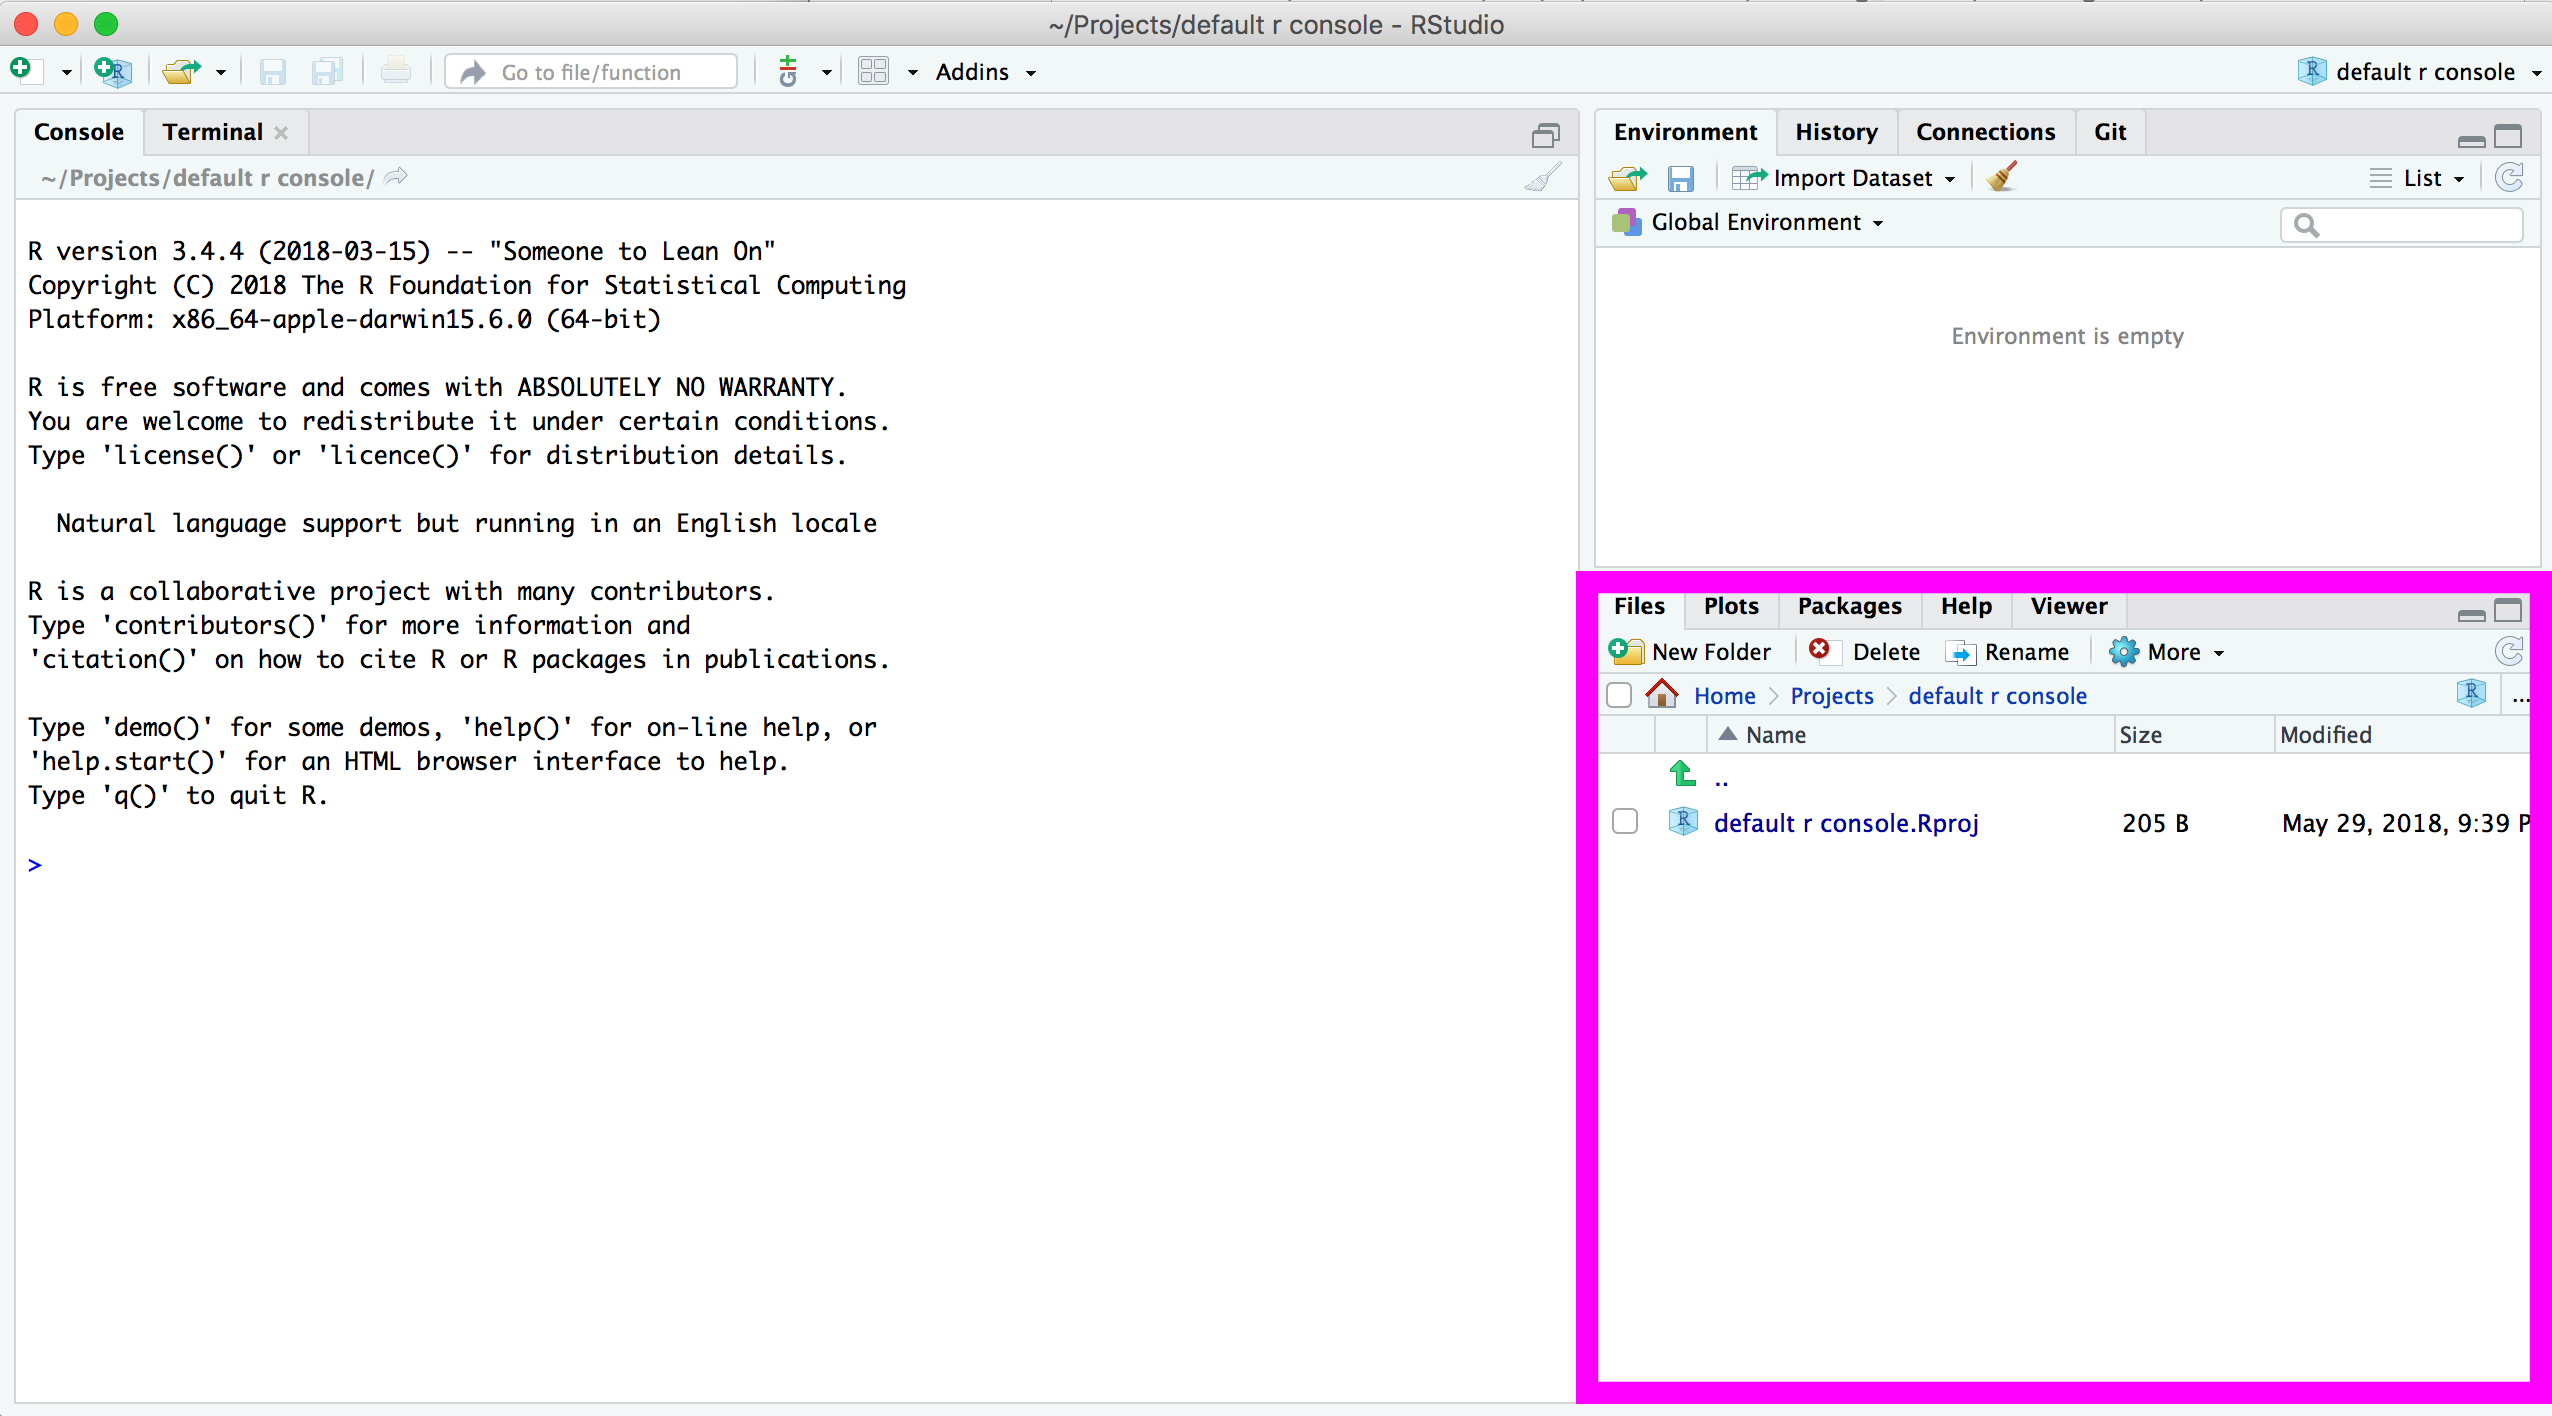Click the New Project icon in toolbar

112,72
